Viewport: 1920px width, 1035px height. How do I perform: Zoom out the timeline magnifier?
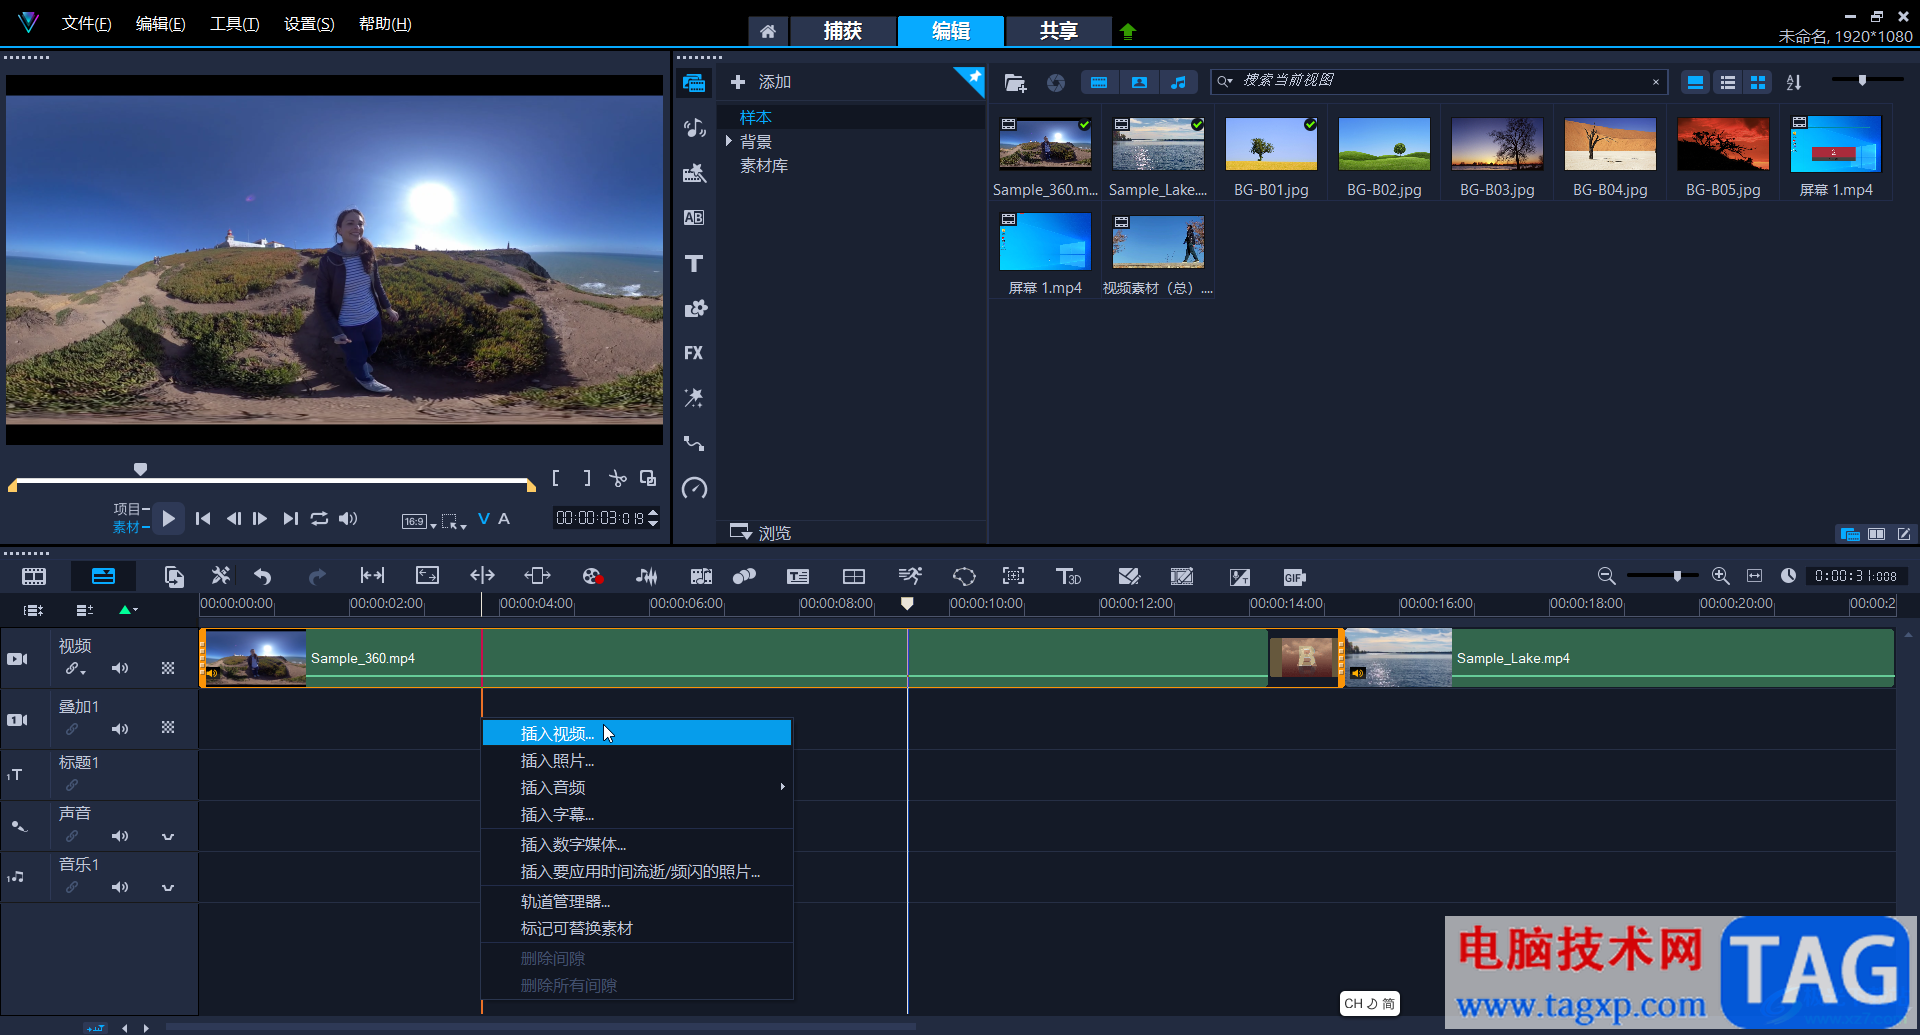pyautogui.click(x=1606, y=576)
